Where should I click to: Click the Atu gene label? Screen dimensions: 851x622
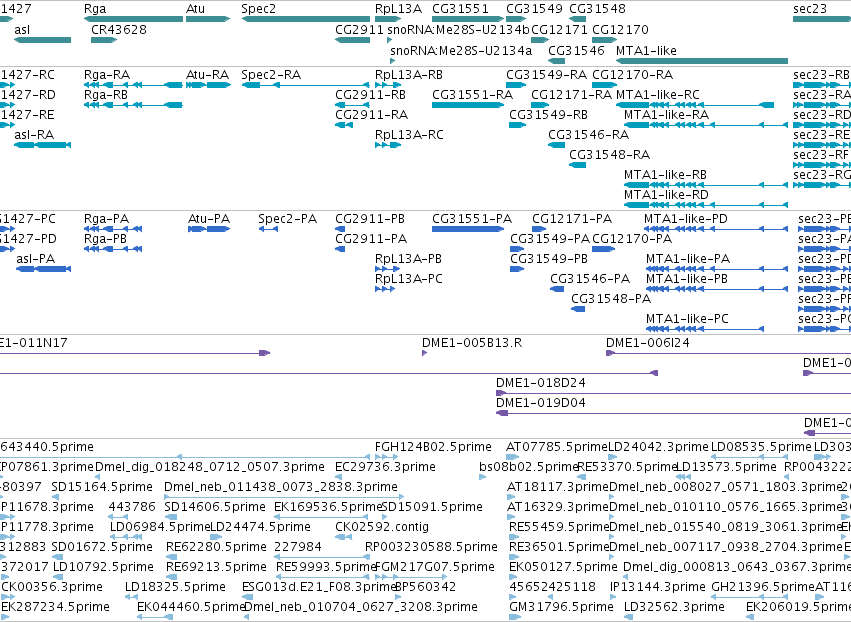click(195, 9)
